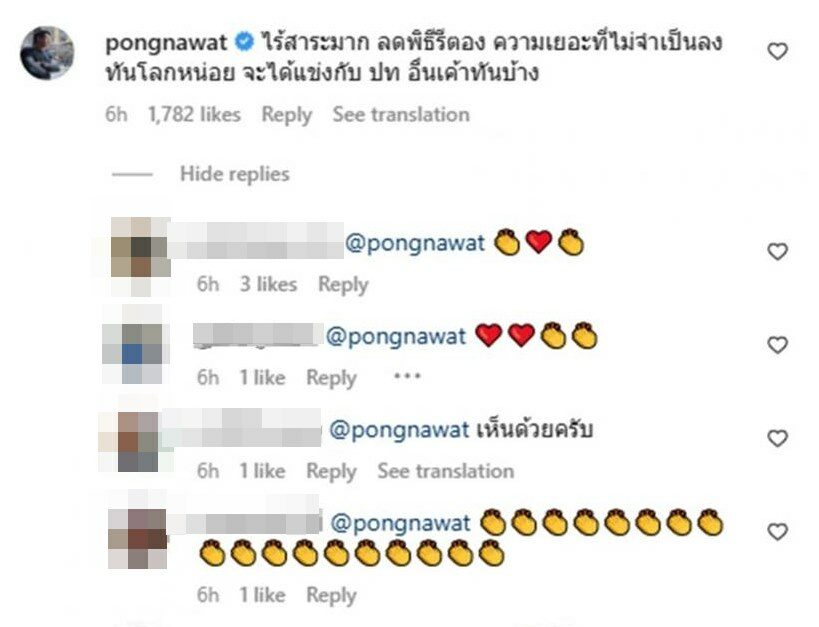819x627 pixels.
Task: Open the three-dot options on second reply
Action: tap(407, 376)
